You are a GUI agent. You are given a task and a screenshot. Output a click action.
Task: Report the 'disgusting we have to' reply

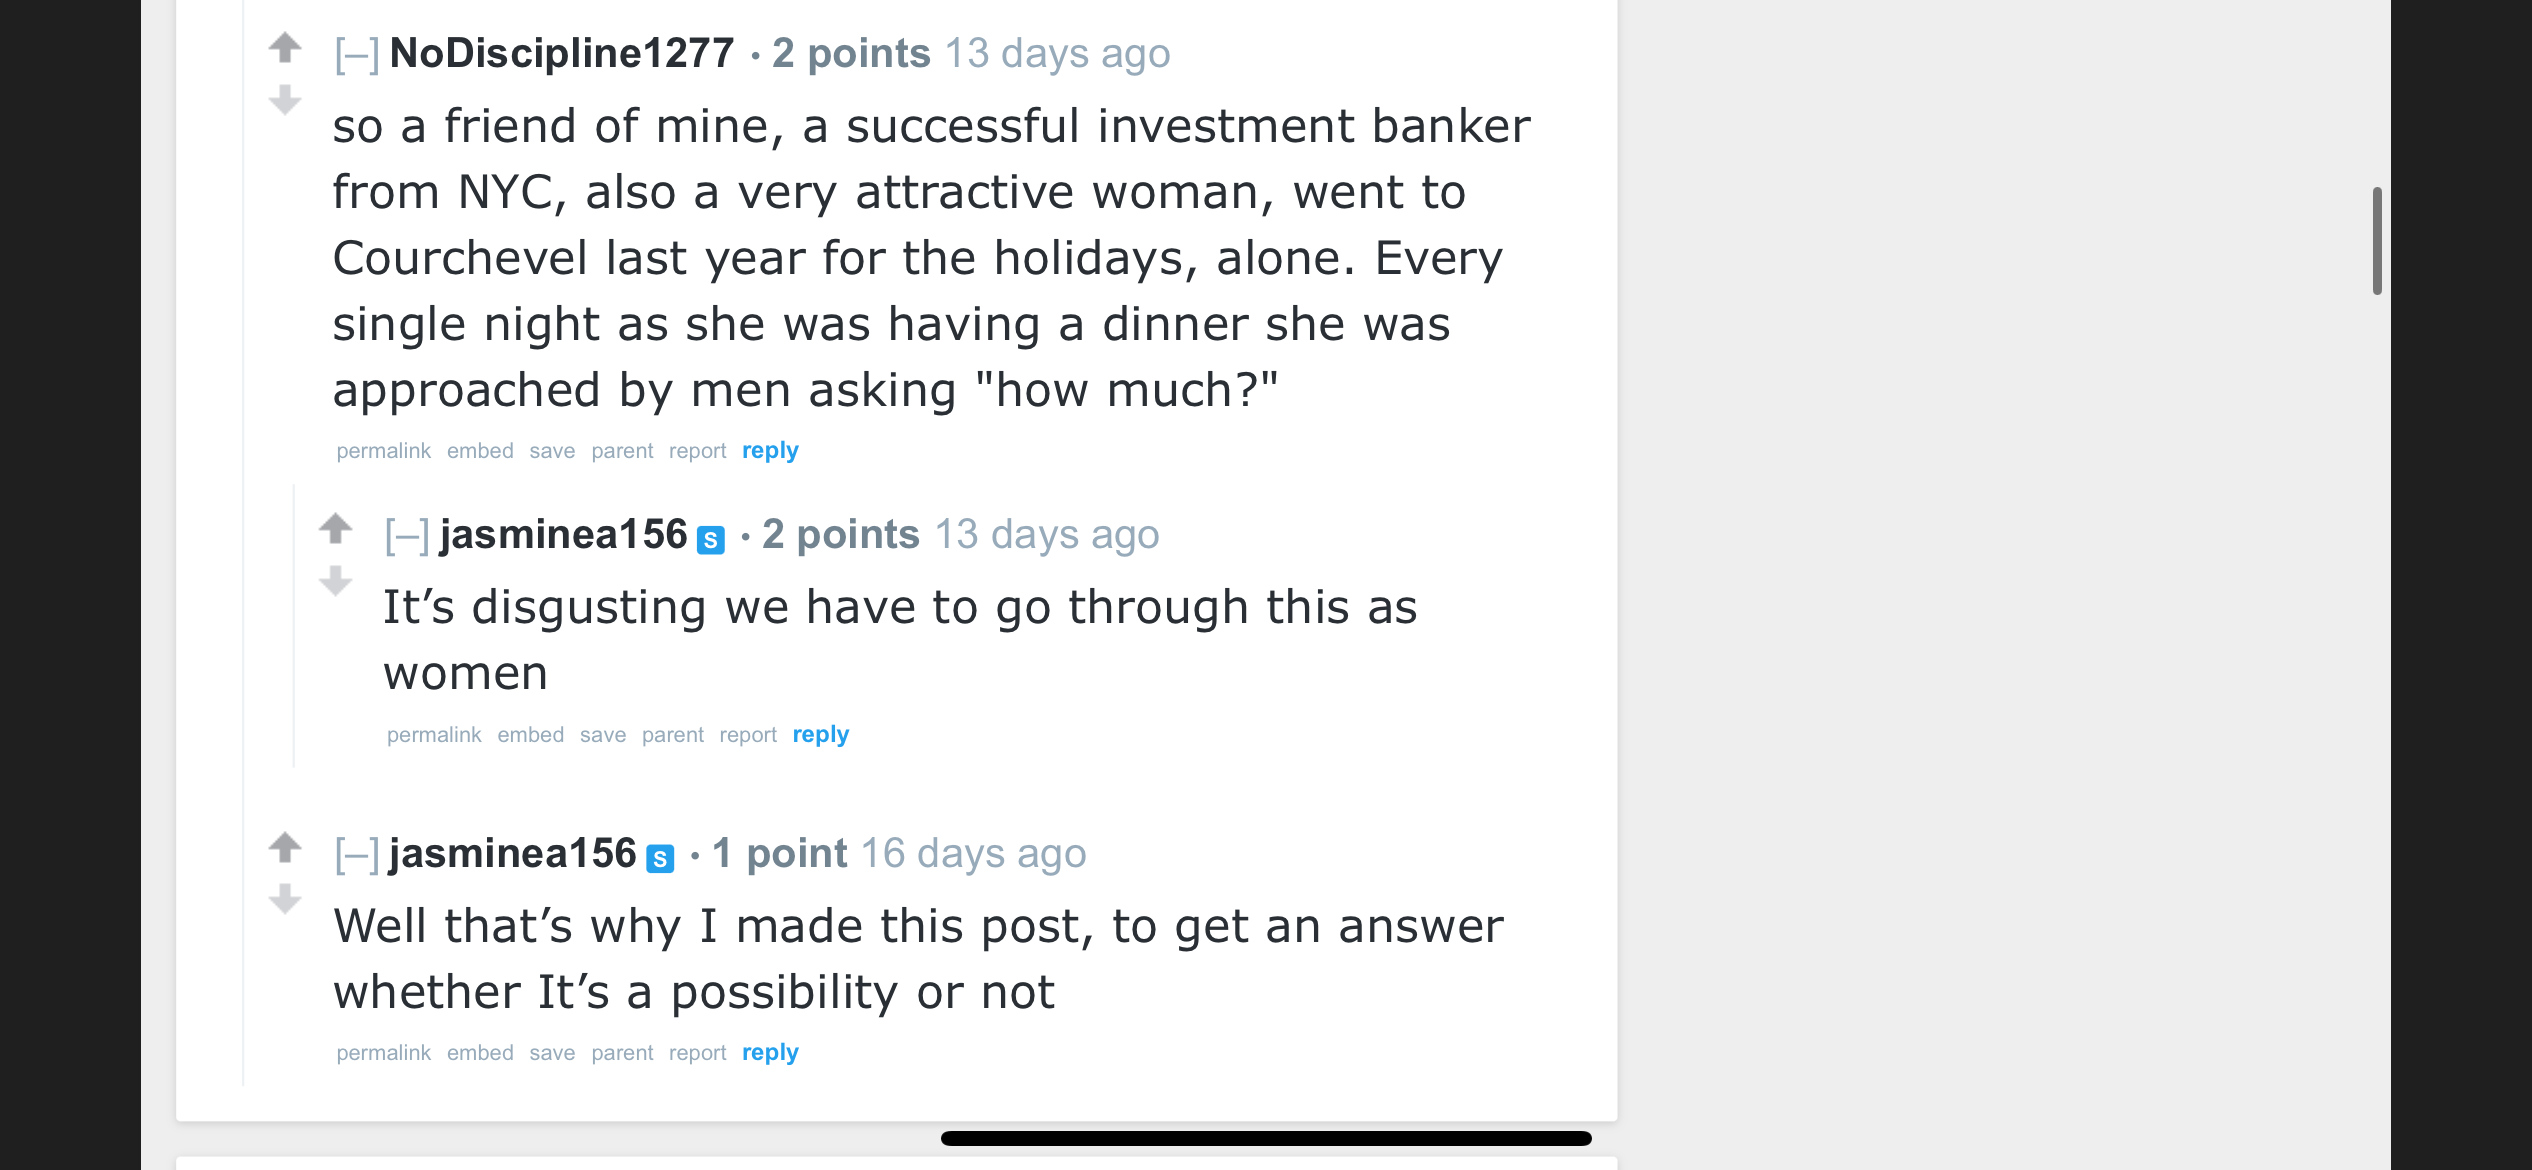tap(747, 734)
